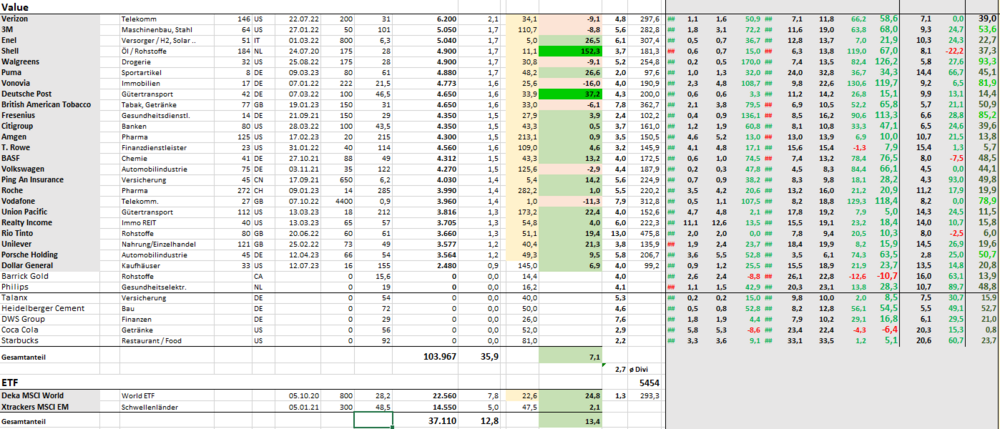Image resolution: width=1000 pixels, height=429 pixels.
Task: Select the bright green 37,2 performance cell
Action: pyautogui.click(x=571, y=94)
